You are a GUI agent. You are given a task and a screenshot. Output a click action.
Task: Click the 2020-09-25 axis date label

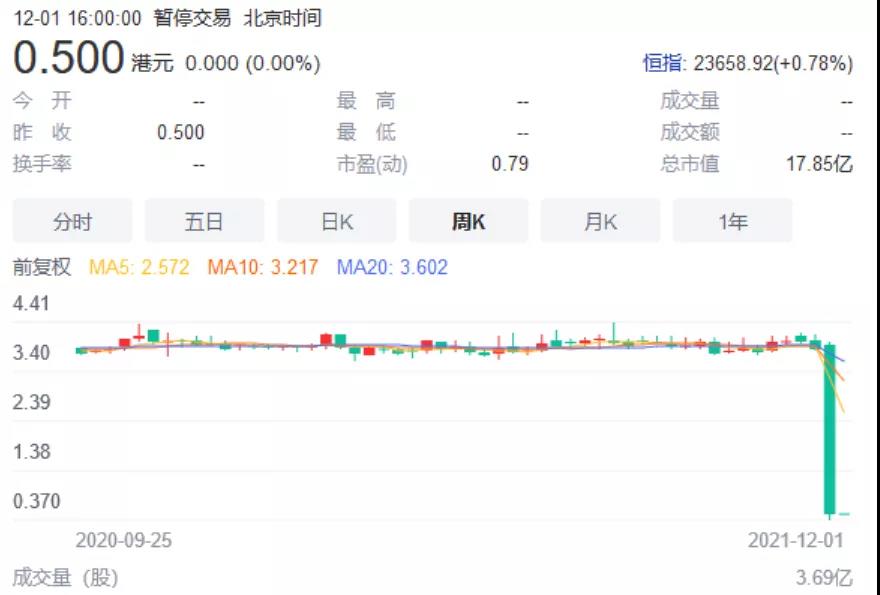[x=123, y=540]
